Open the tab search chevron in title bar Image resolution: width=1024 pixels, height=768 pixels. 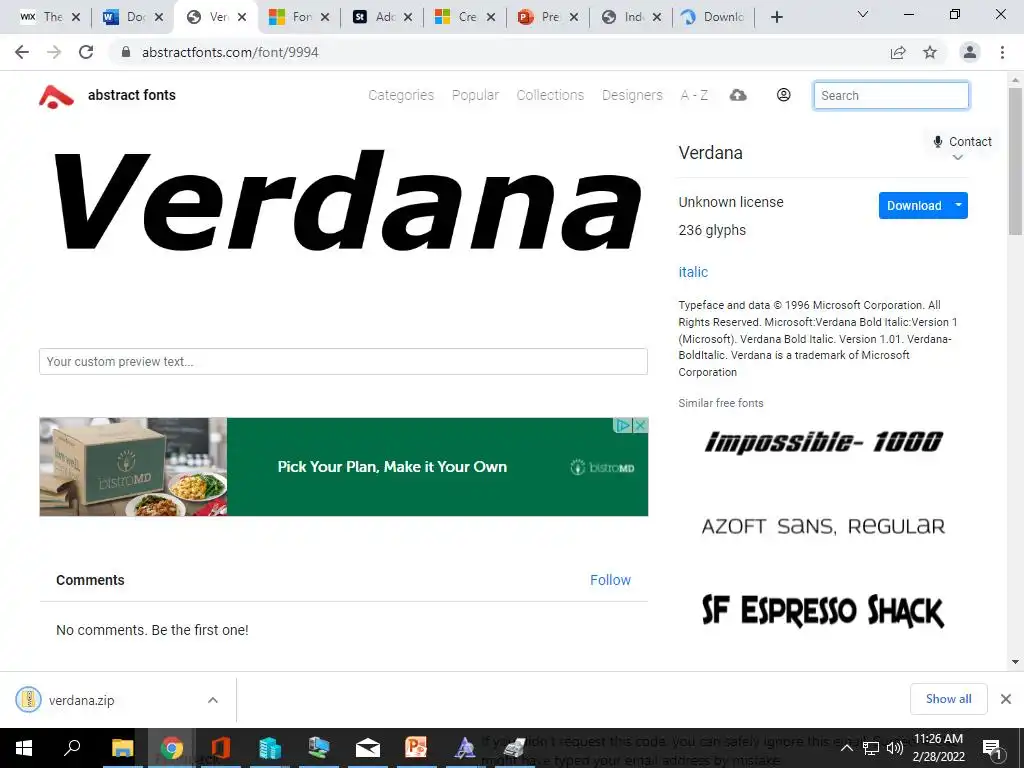point(863,14)
